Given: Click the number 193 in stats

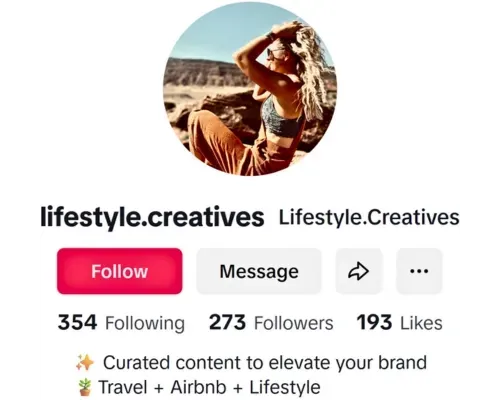Looking at the screenshot, I should coord(374,322).
